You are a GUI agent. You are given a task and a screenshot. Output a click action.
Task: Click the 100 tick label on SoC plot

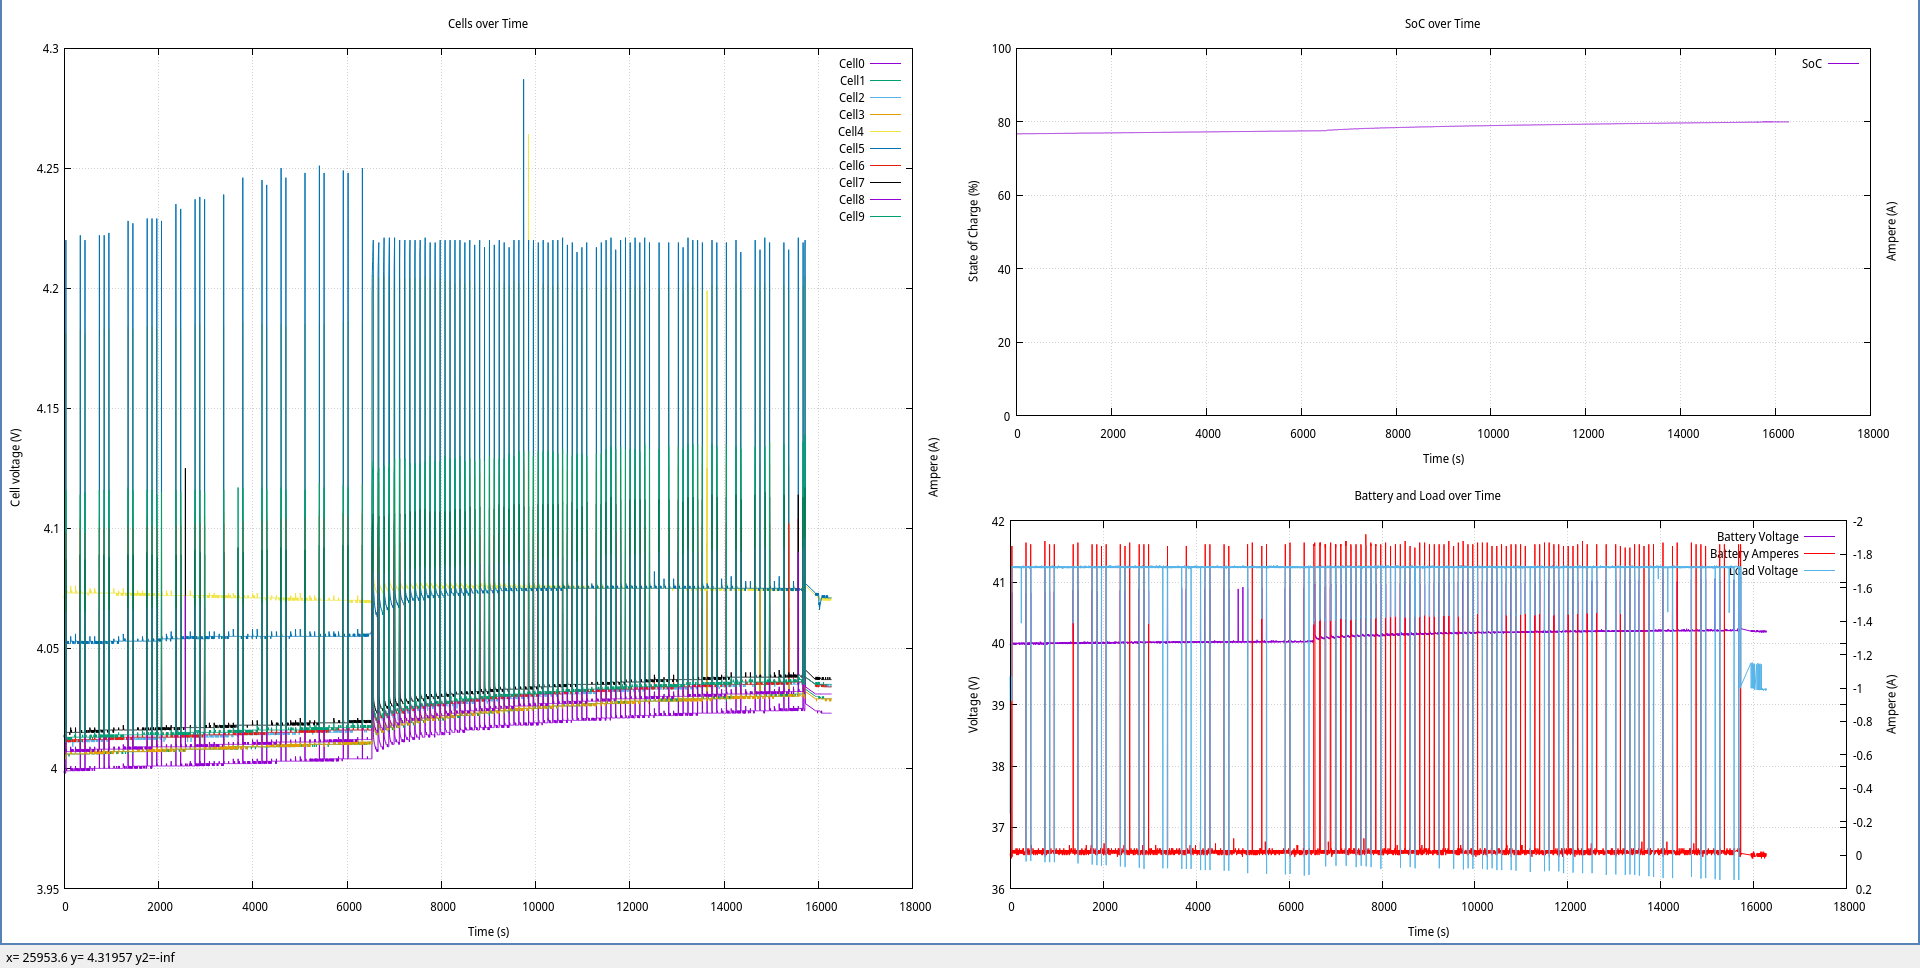pos(1001,48)
